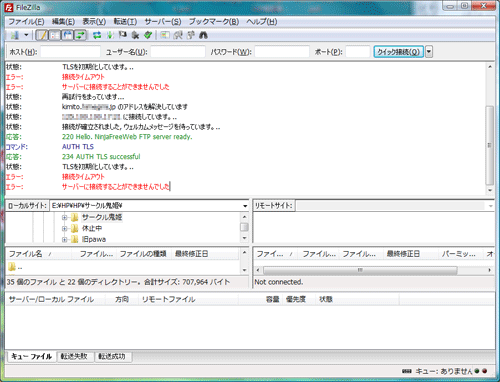
Task: Sort remote files by 最終修正日 column
Action: coord(411,254)
